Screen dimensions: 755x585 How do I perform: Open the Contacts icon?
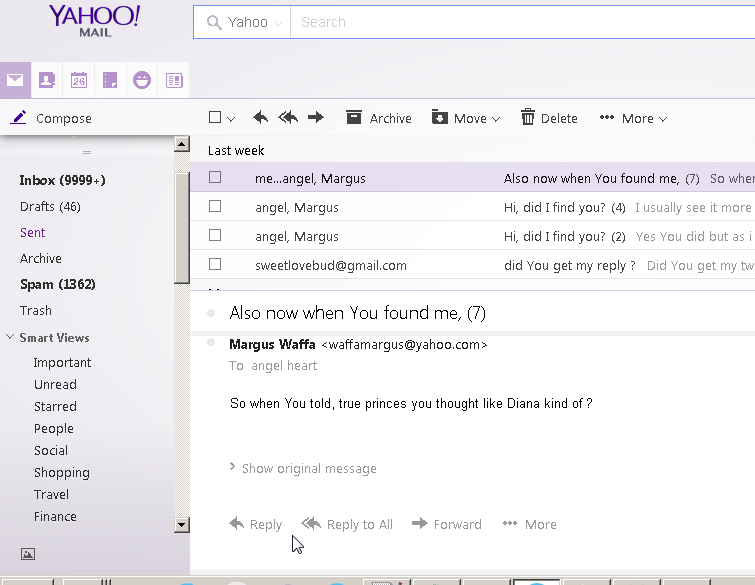pos(47,80)
